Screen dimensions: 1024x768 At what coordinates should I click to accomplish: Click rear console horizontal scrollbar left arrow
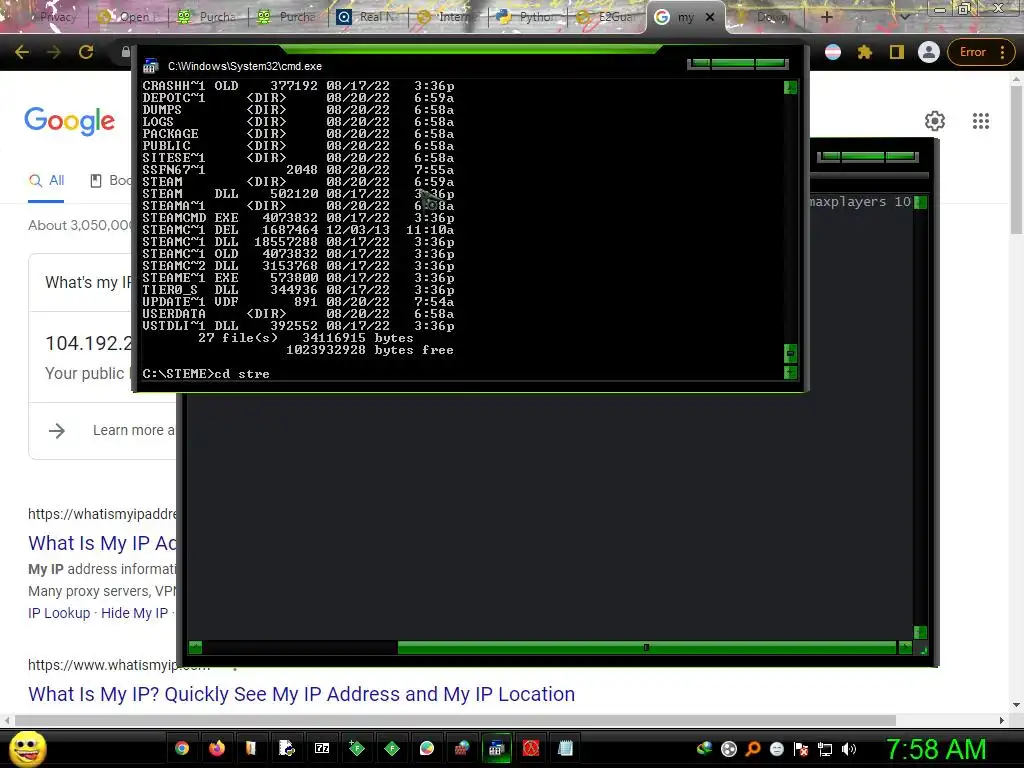[195, 647]
